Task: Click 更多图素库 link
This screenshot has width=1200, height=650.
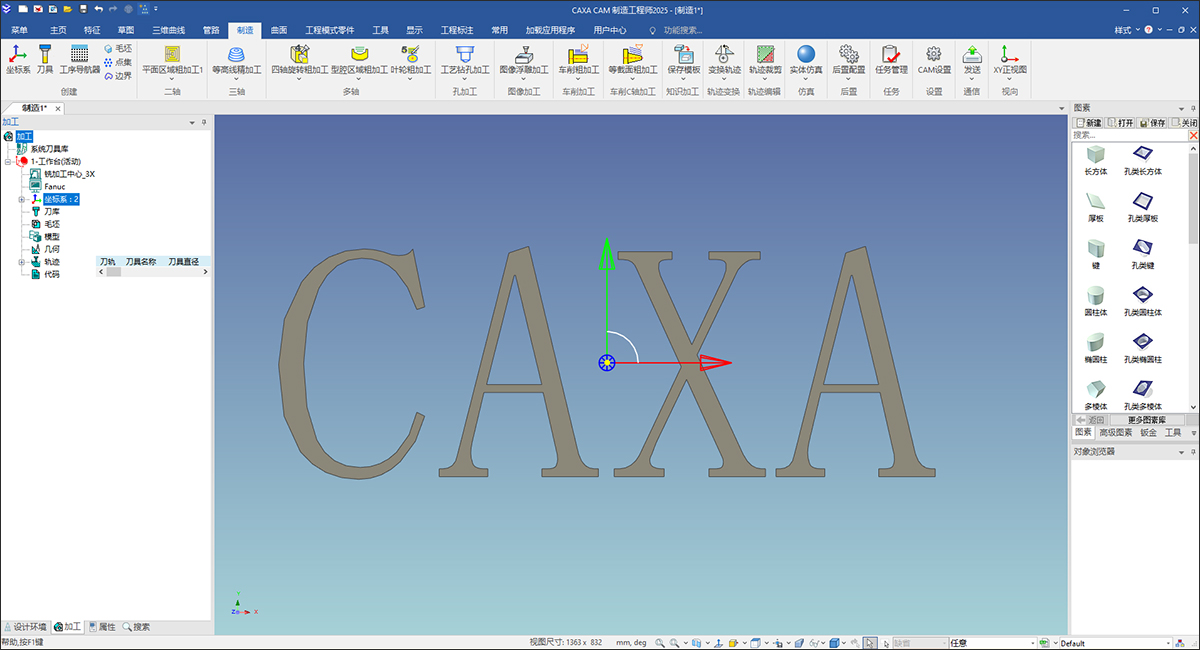Action: tap(1148, 419)
